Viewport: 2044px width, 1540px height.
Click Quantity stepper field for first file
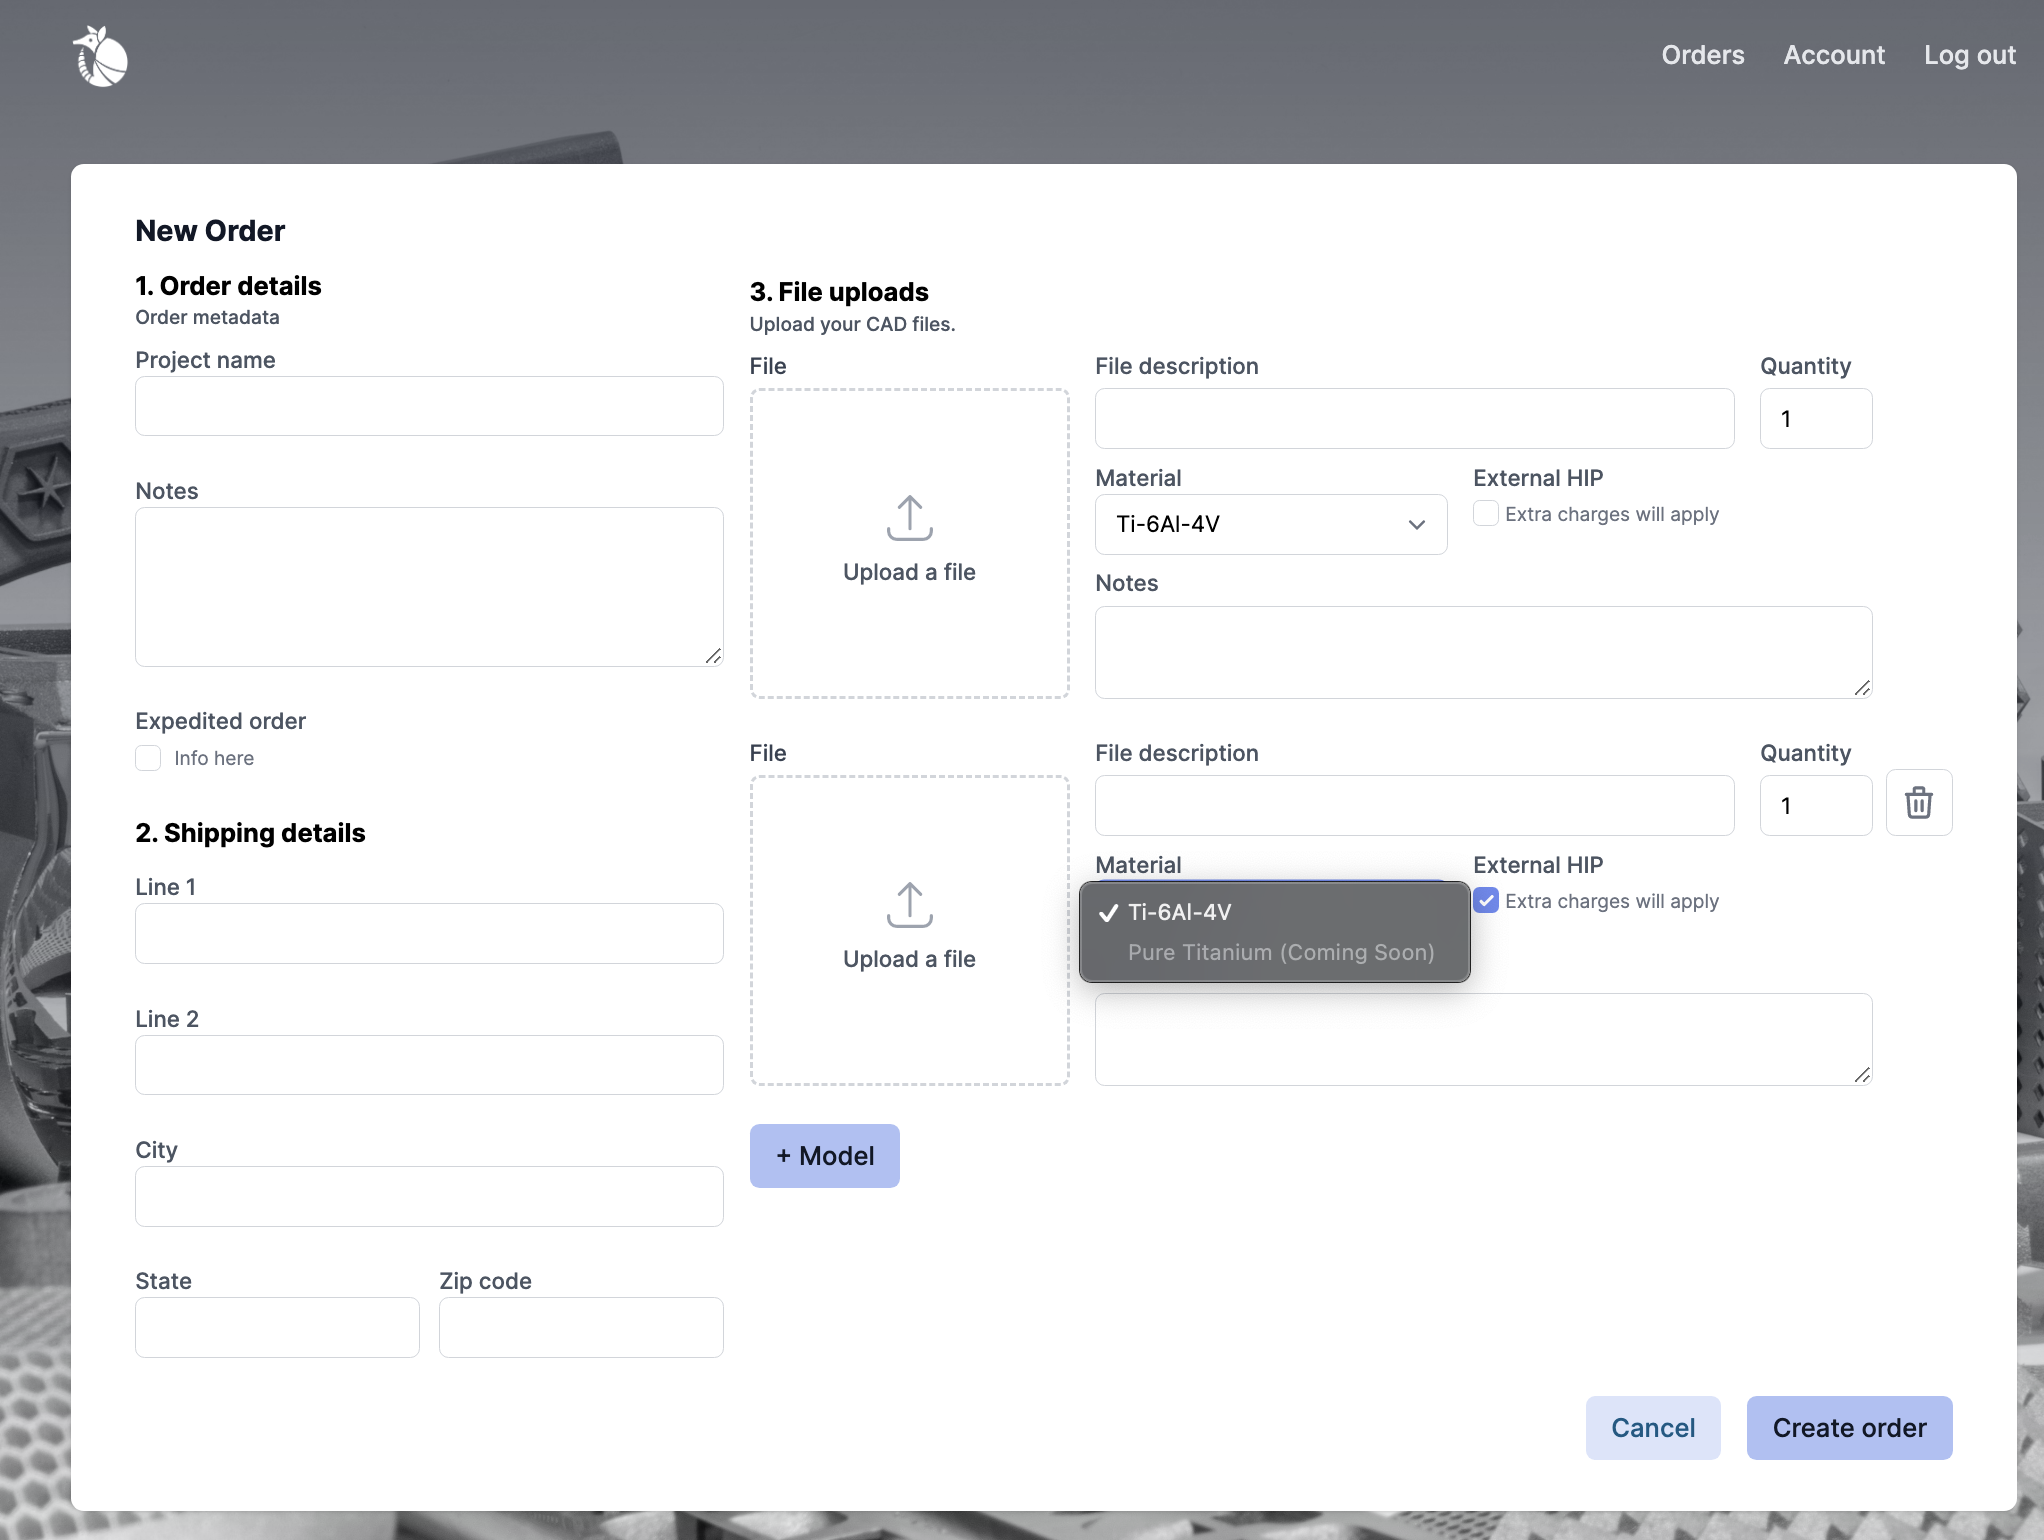click(1816, 417)
